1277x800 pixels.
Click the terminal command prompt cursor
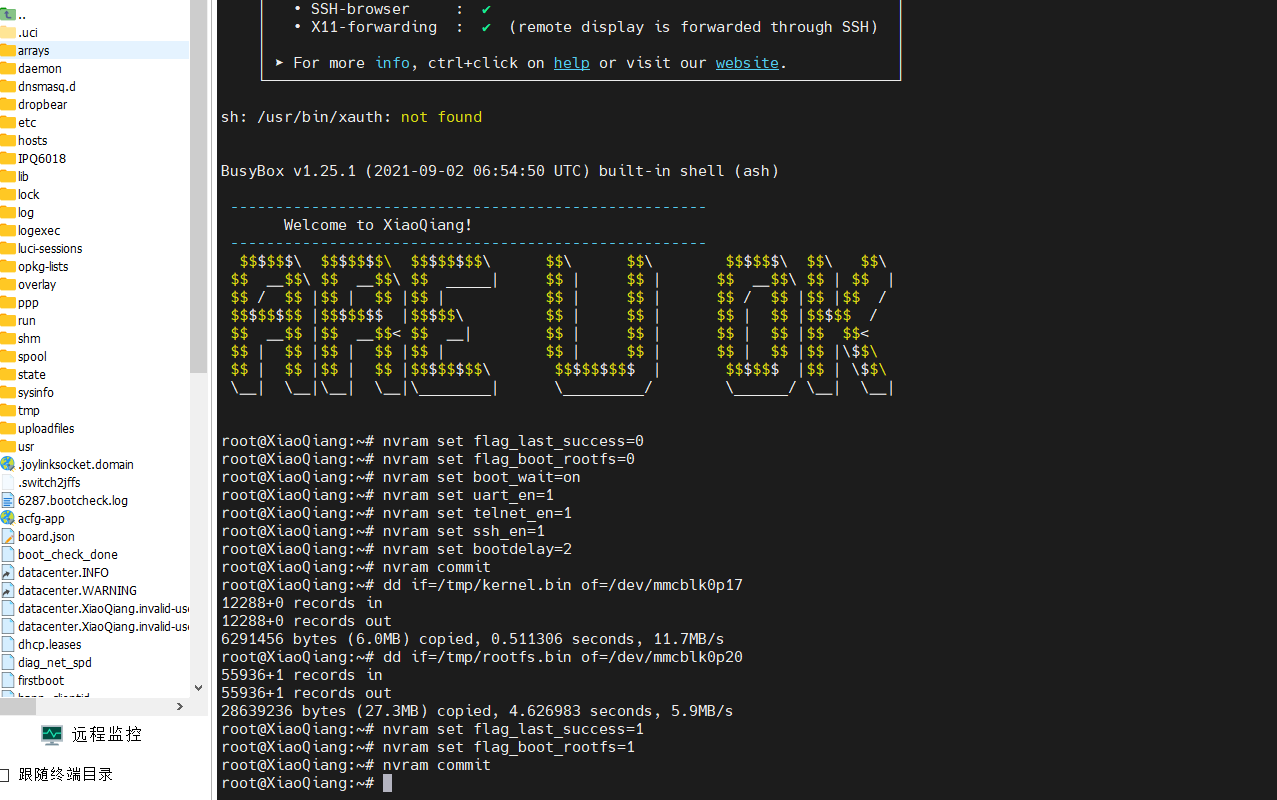pos(388,783)
